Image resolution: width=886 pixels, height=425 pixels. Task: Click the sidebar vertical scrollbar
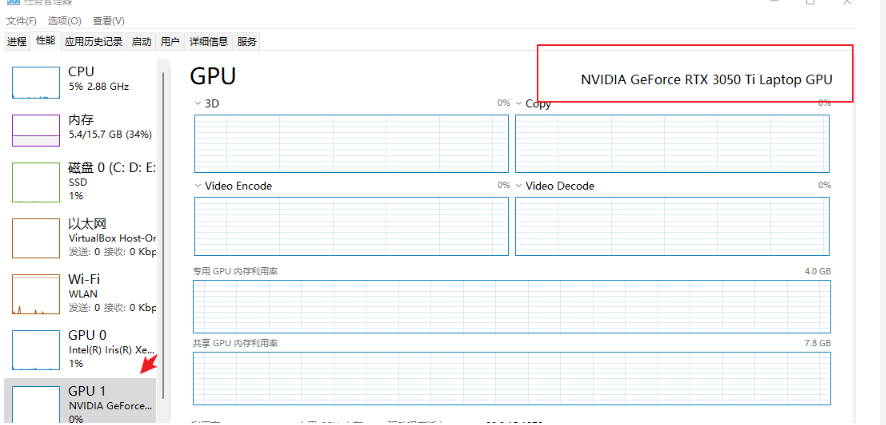point(163,235)
